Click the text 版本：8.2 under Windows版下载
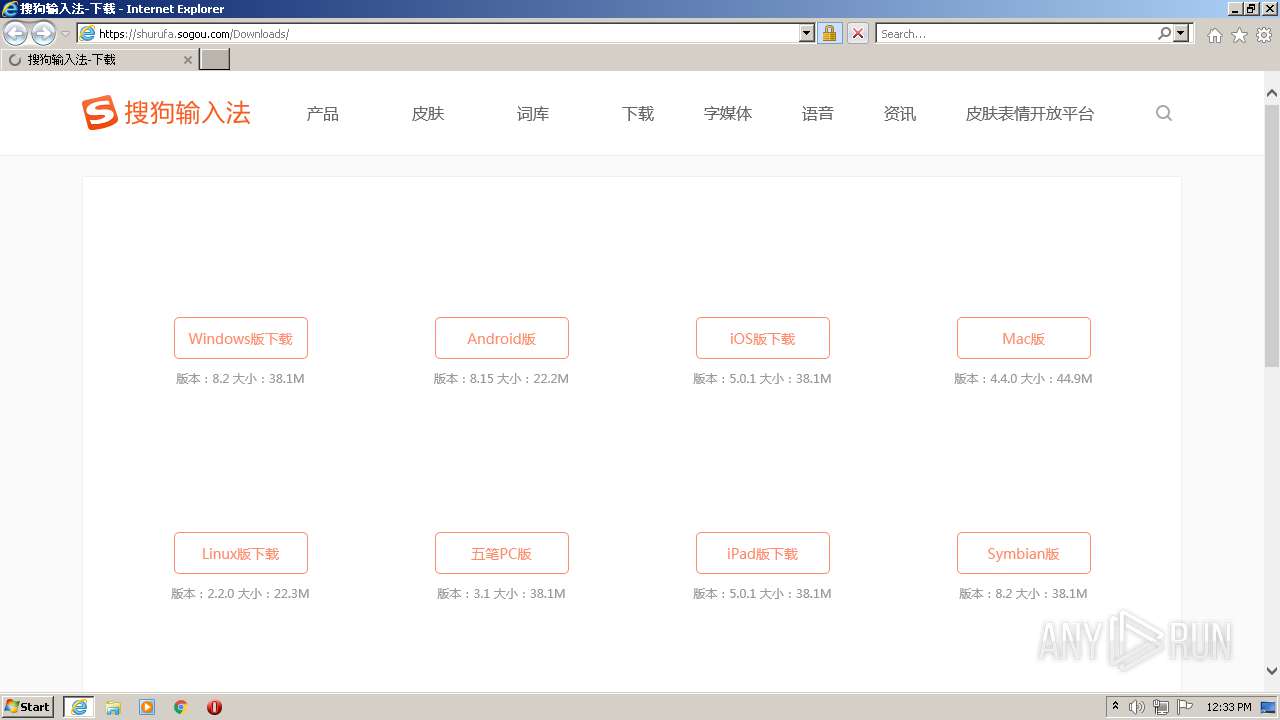The image size is (1280, 720). click(203, 379)
